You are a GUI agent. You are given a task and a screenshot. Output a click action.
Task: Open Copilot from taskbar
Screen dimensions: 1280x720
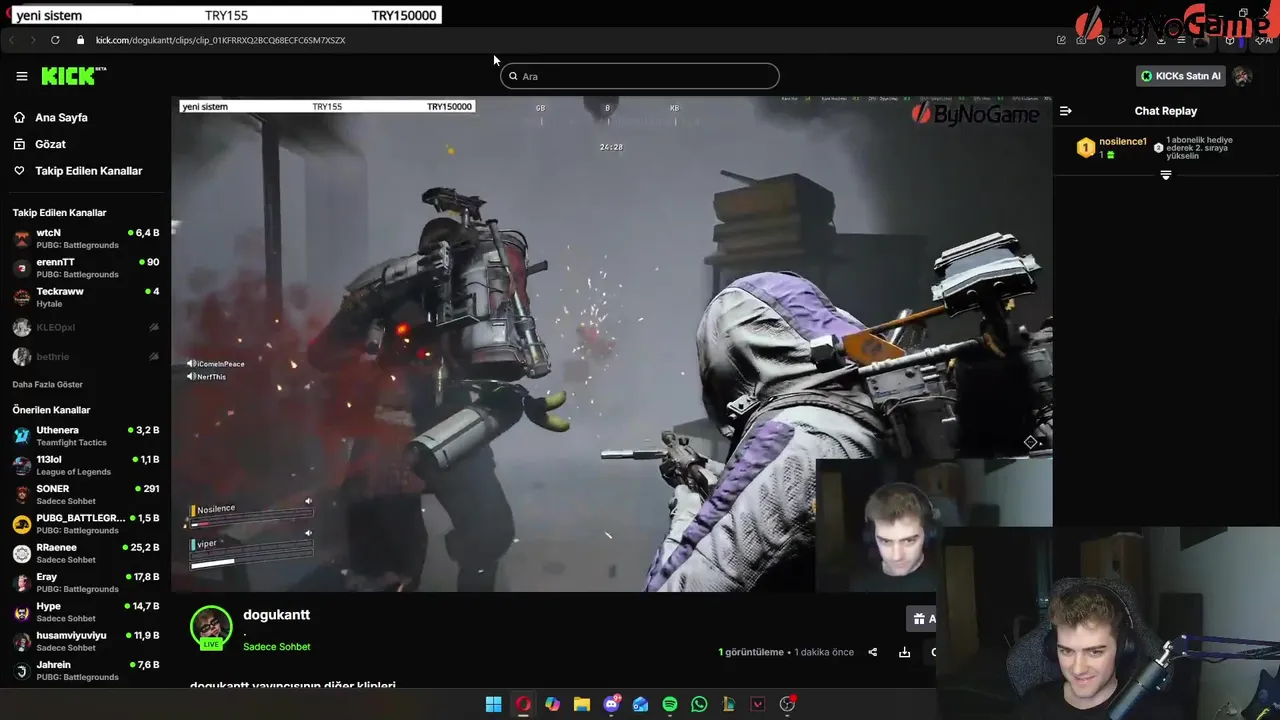pos(552,704)
